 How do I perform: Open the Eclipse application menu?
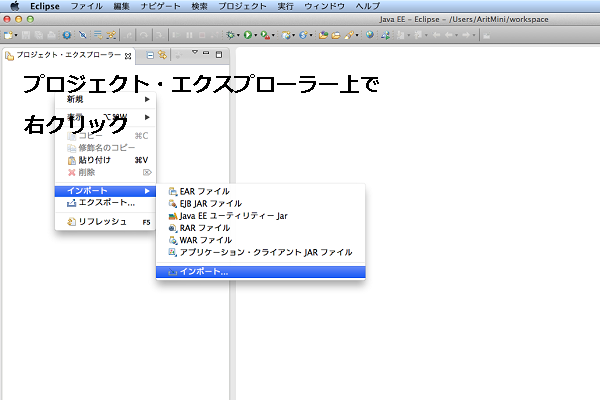pos(45,6)
